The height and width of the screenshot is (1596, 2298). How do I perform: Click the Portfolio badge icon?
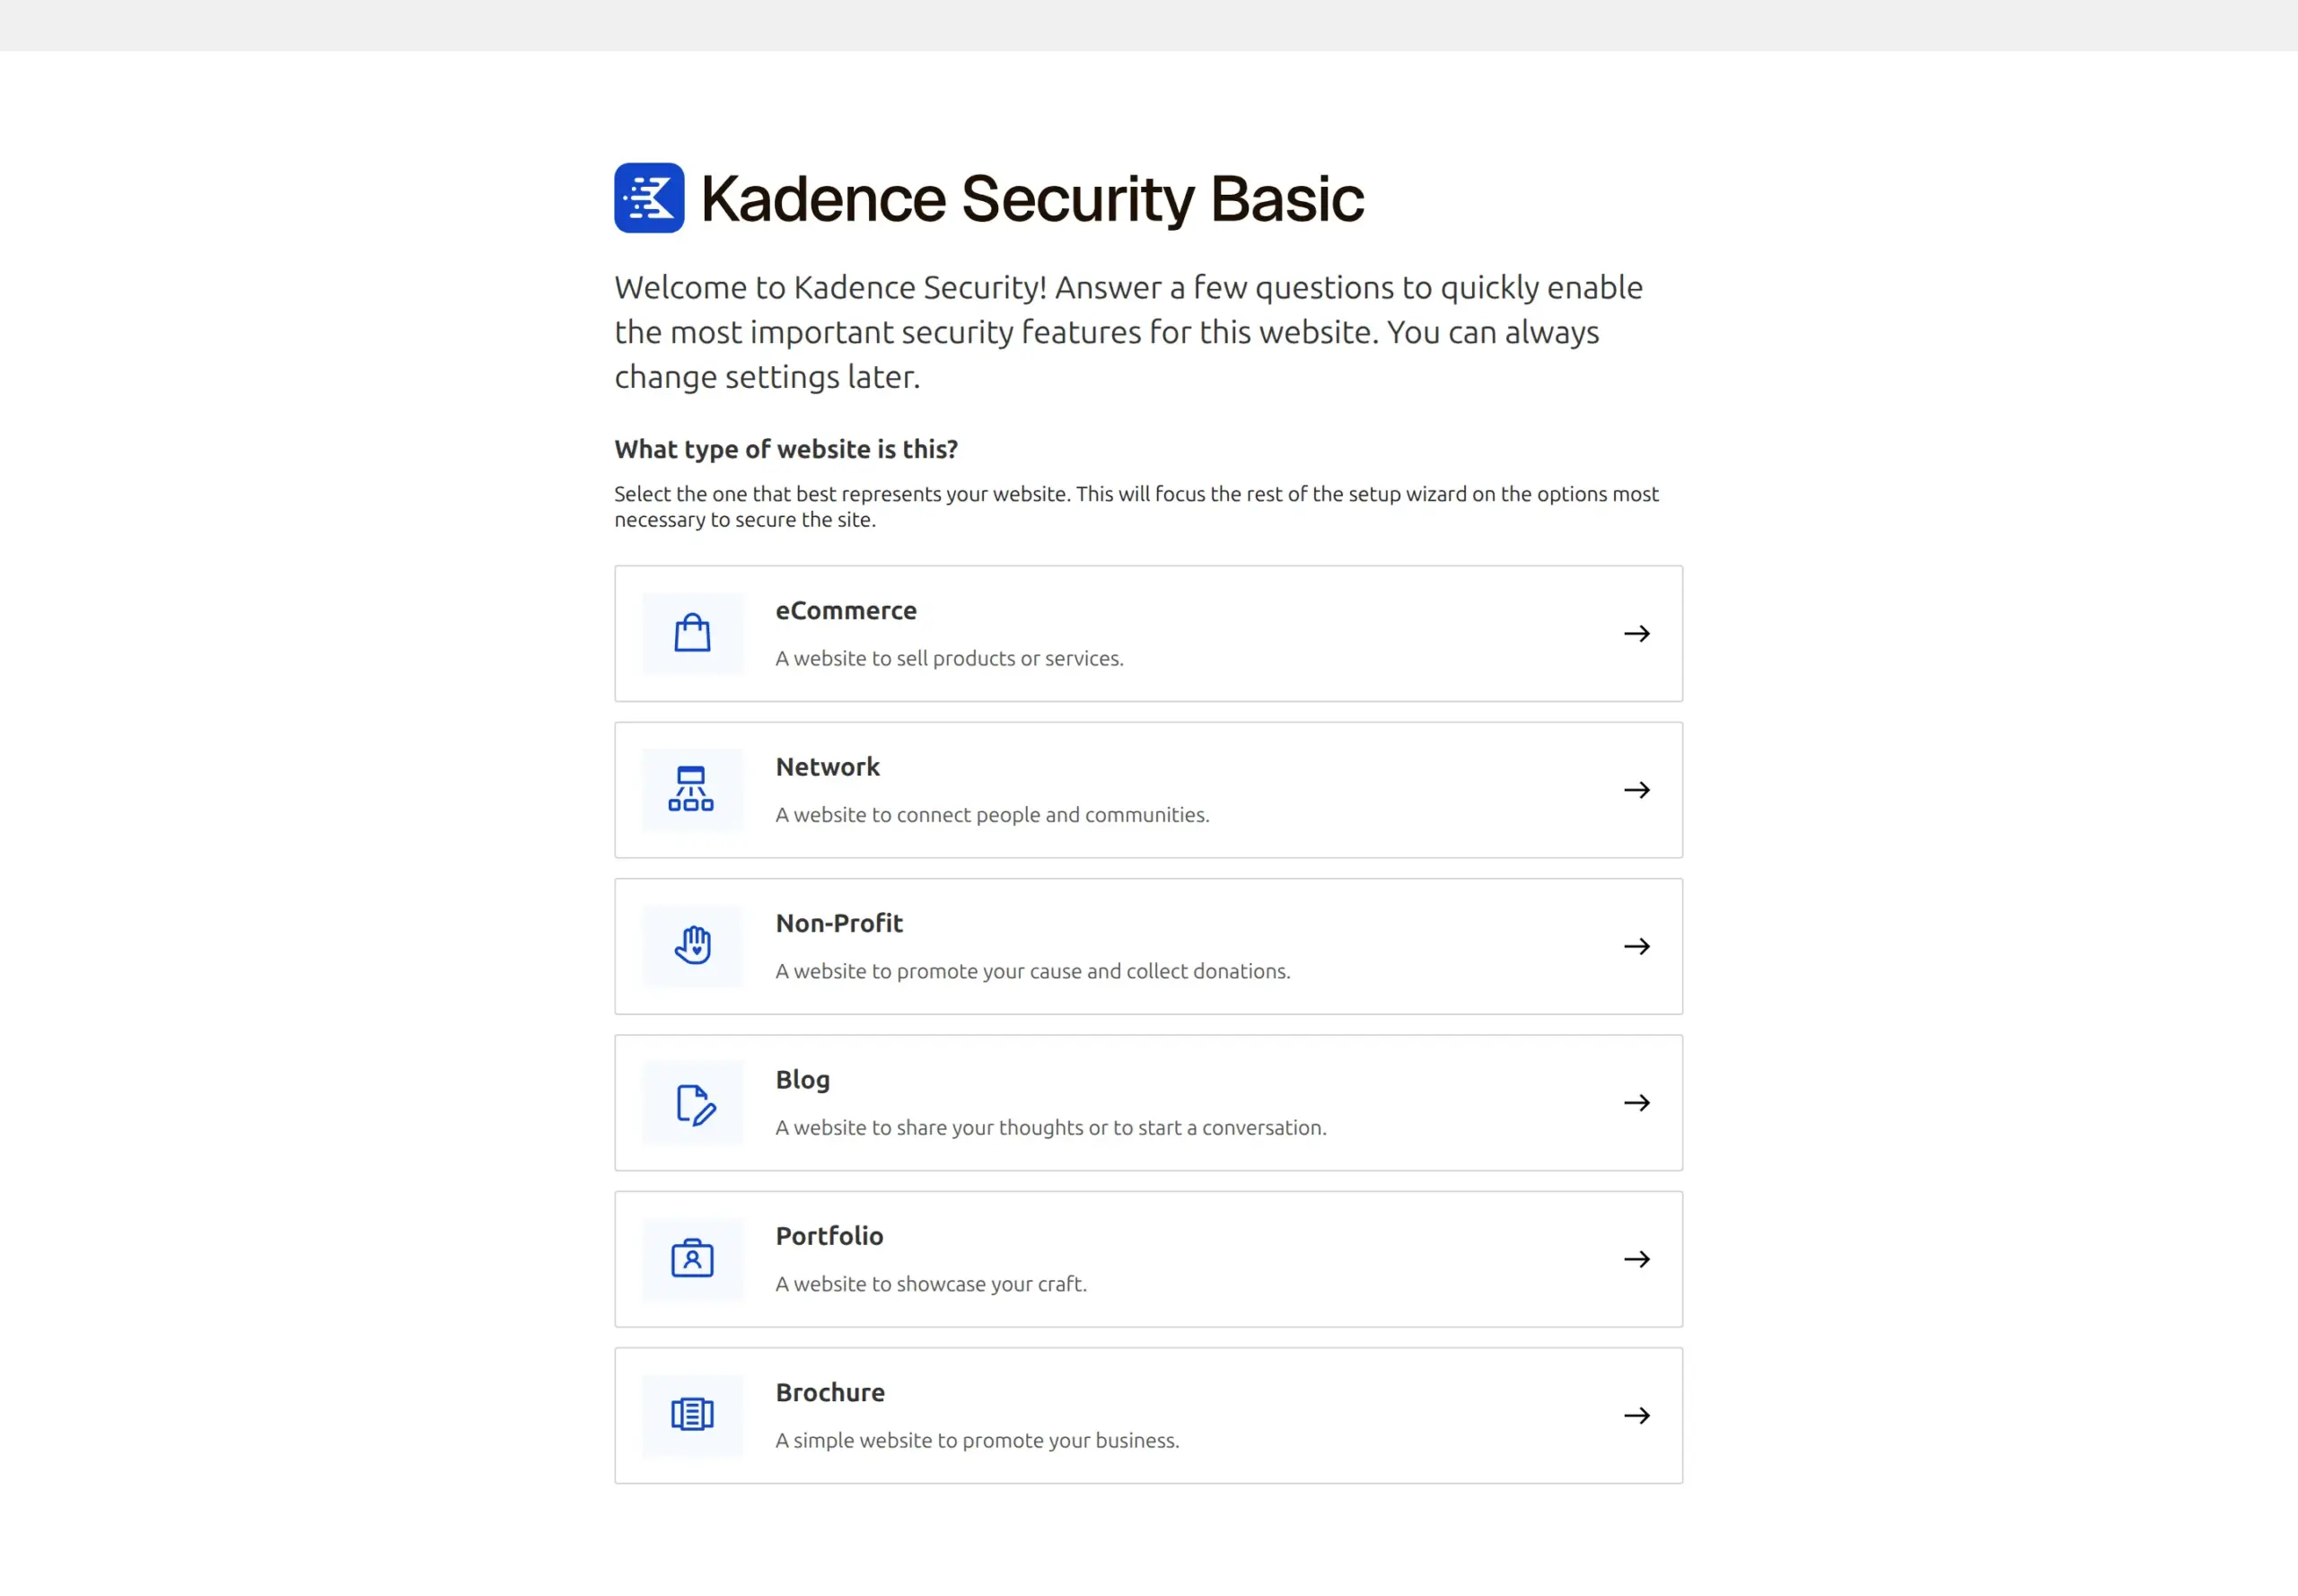point(692,1258)
